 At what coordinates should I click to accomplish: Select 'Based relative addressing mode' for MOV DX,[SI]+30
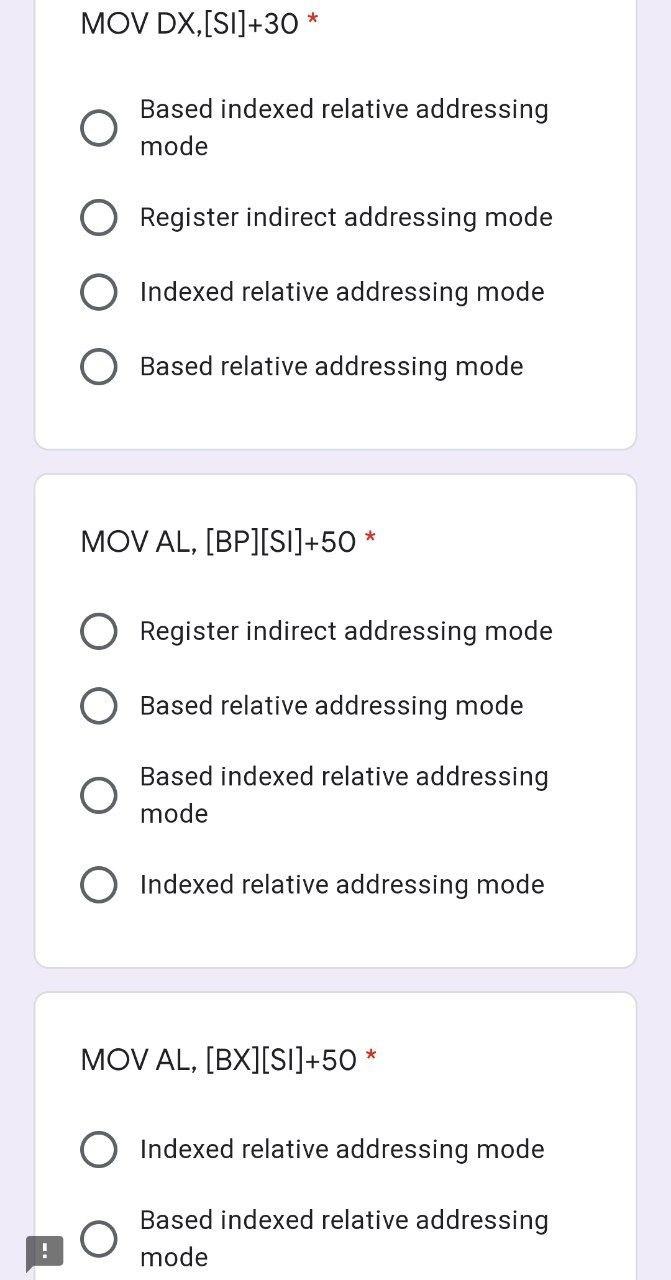pyautogui.click(x=98, y=366)
